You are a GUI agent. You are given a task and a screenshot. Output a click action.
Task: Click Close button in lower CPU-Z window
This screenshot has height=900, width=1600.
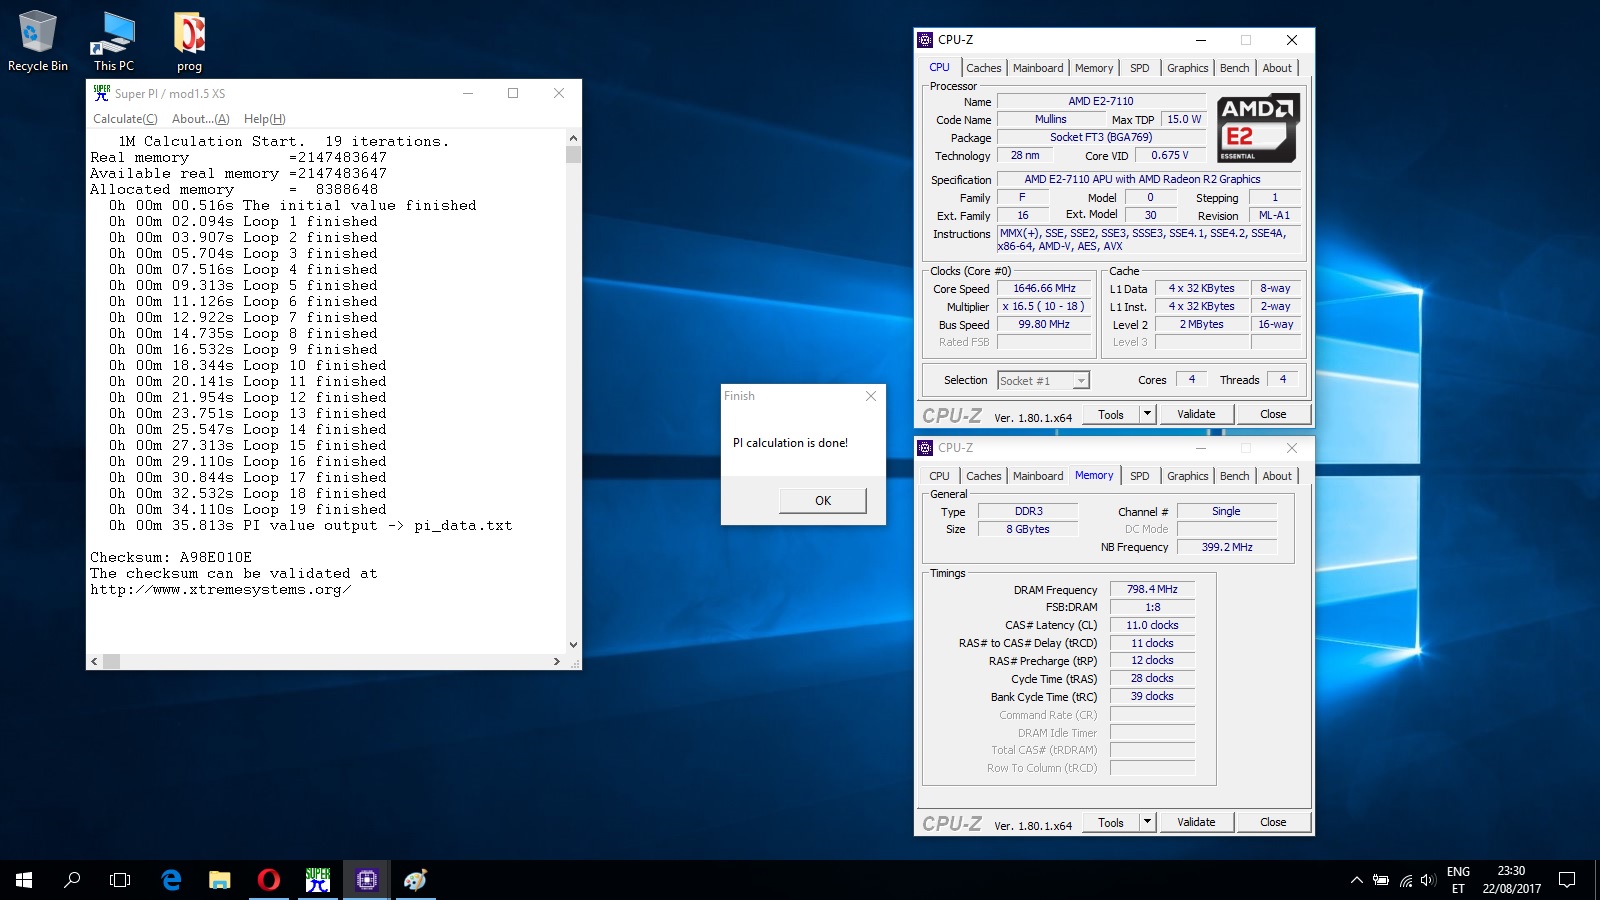pyautogui.click(x=1273, y=823)
